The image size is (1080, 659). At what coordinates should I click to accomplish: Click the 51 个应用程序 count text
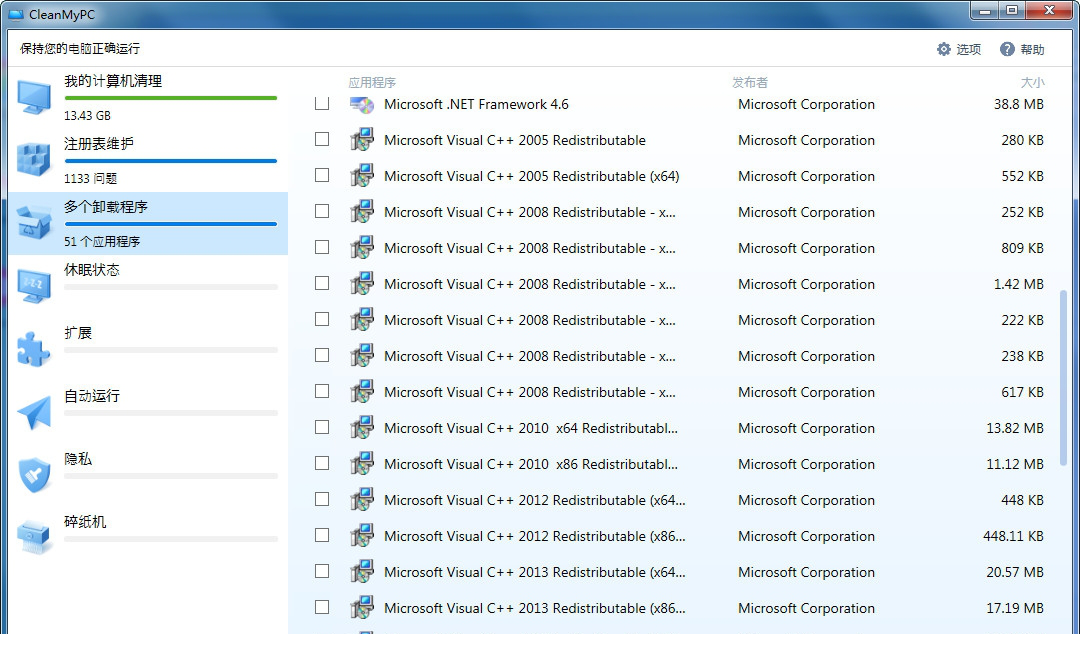(x=102, y=242)
